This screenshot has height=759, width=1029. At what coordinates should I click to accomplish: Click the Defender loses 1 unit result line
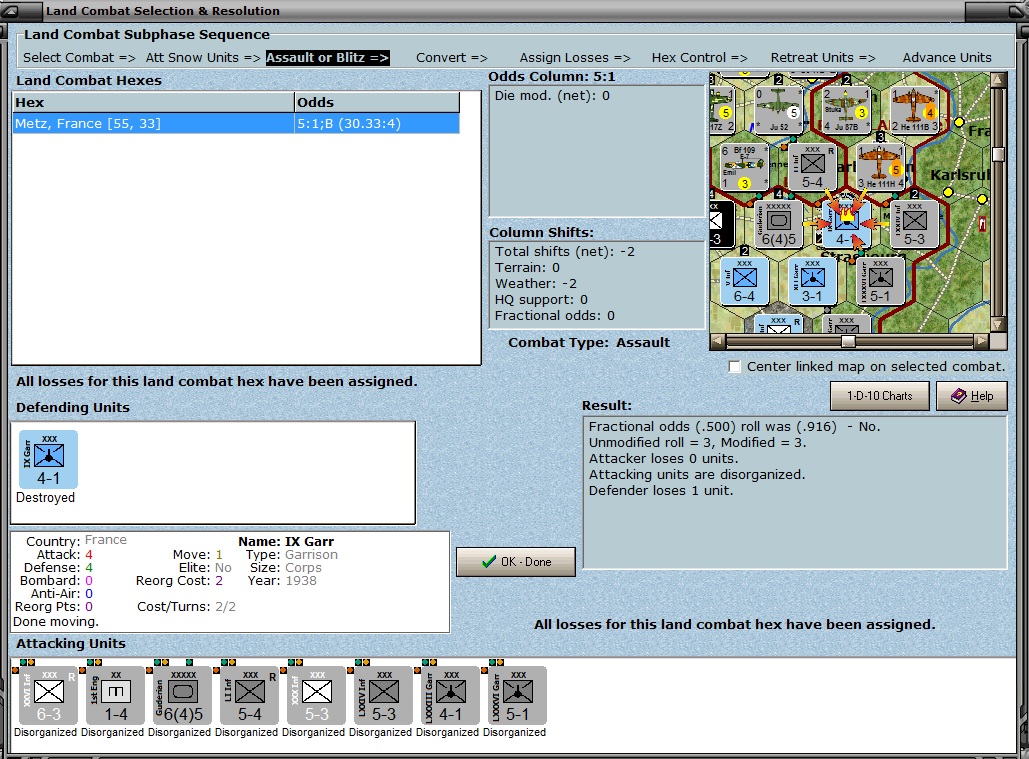661,491
